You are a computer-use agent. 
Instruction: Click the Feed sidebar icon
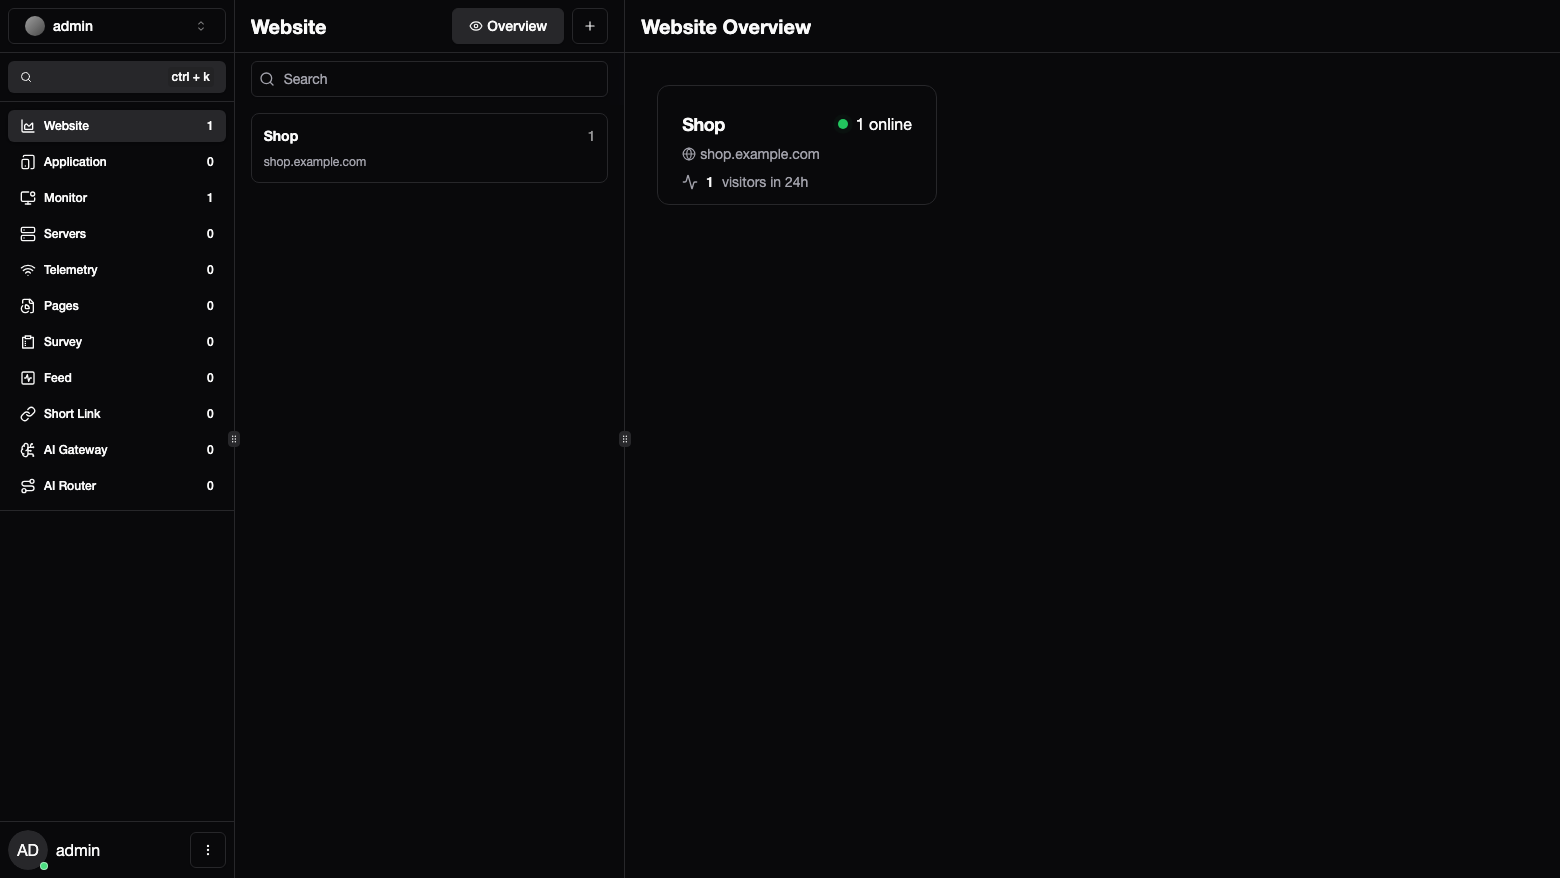point(28,378)
